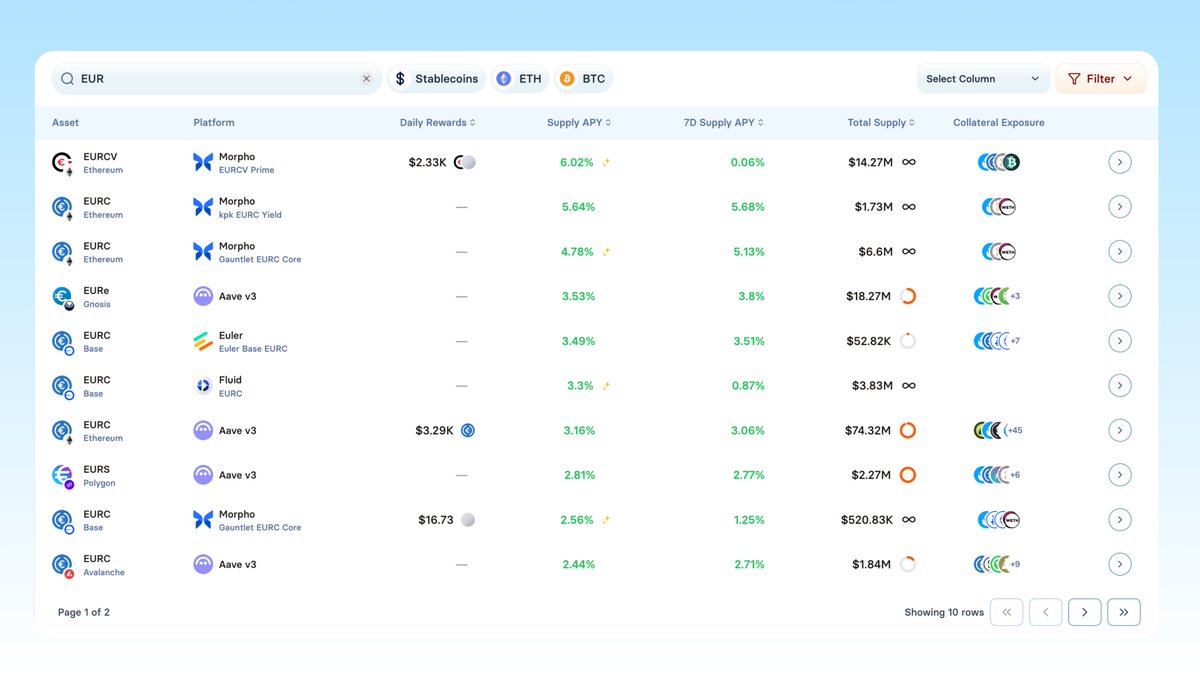
Task: Click the EURS Polygon asset icon
Action: pyautogui.click(x=62, y=474)
